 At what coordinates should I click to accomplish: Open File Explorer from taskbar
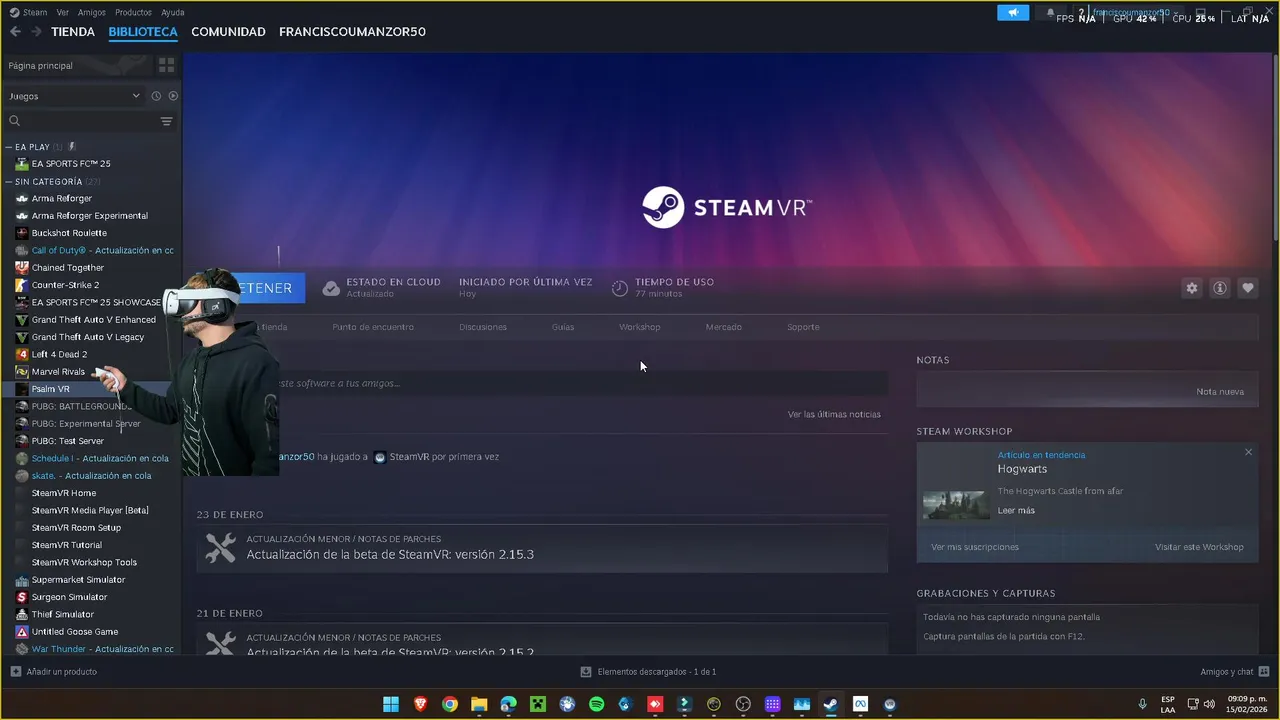[x=479, y=704]
